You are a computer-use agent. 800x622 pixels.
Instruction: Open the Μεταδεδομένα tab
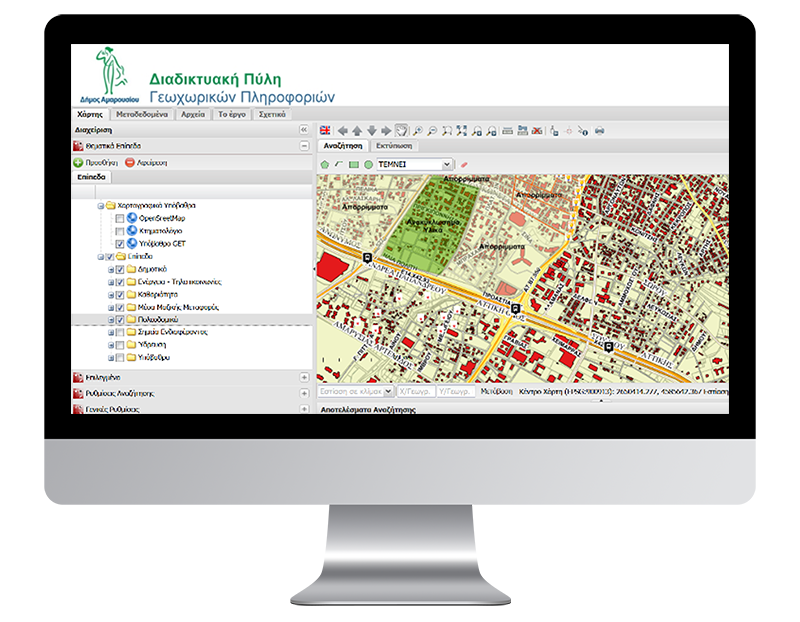142,114
